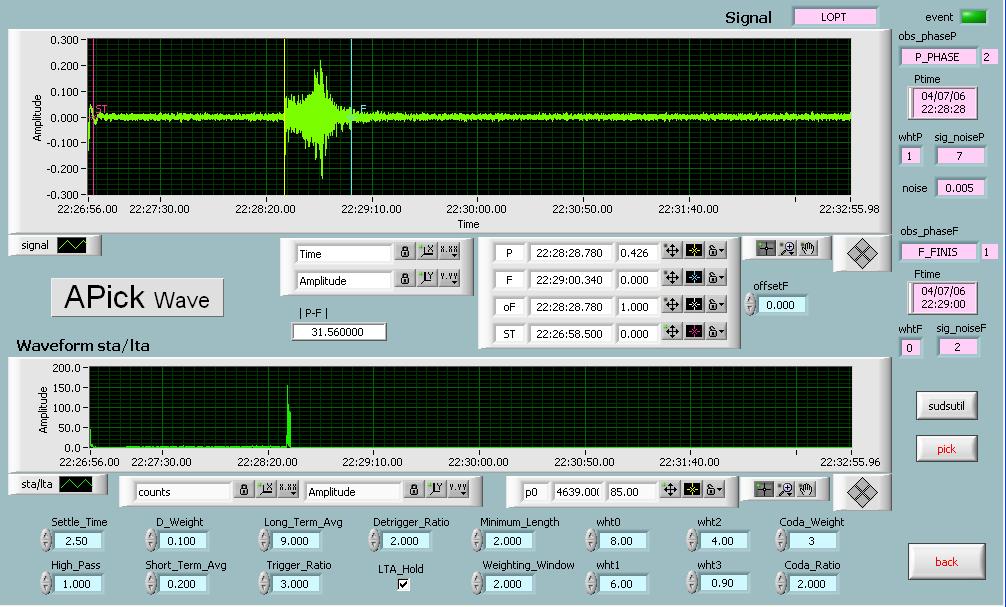
Task: Open the sta/lta Amplitude axis format menu
Action: [x=458, y=490]
